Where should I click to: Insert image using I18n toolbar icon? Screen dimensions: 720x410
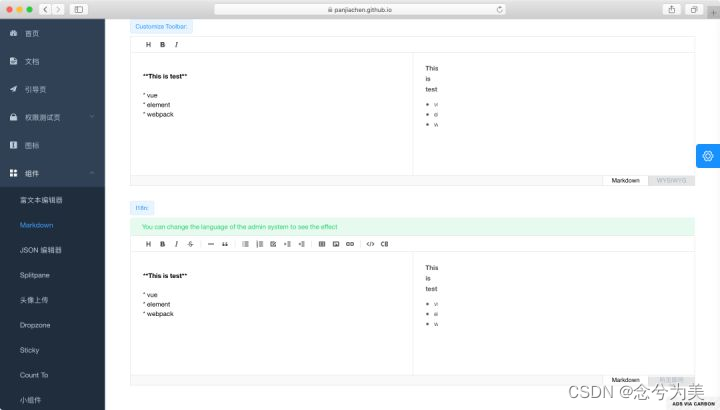(x=336, y=244)
